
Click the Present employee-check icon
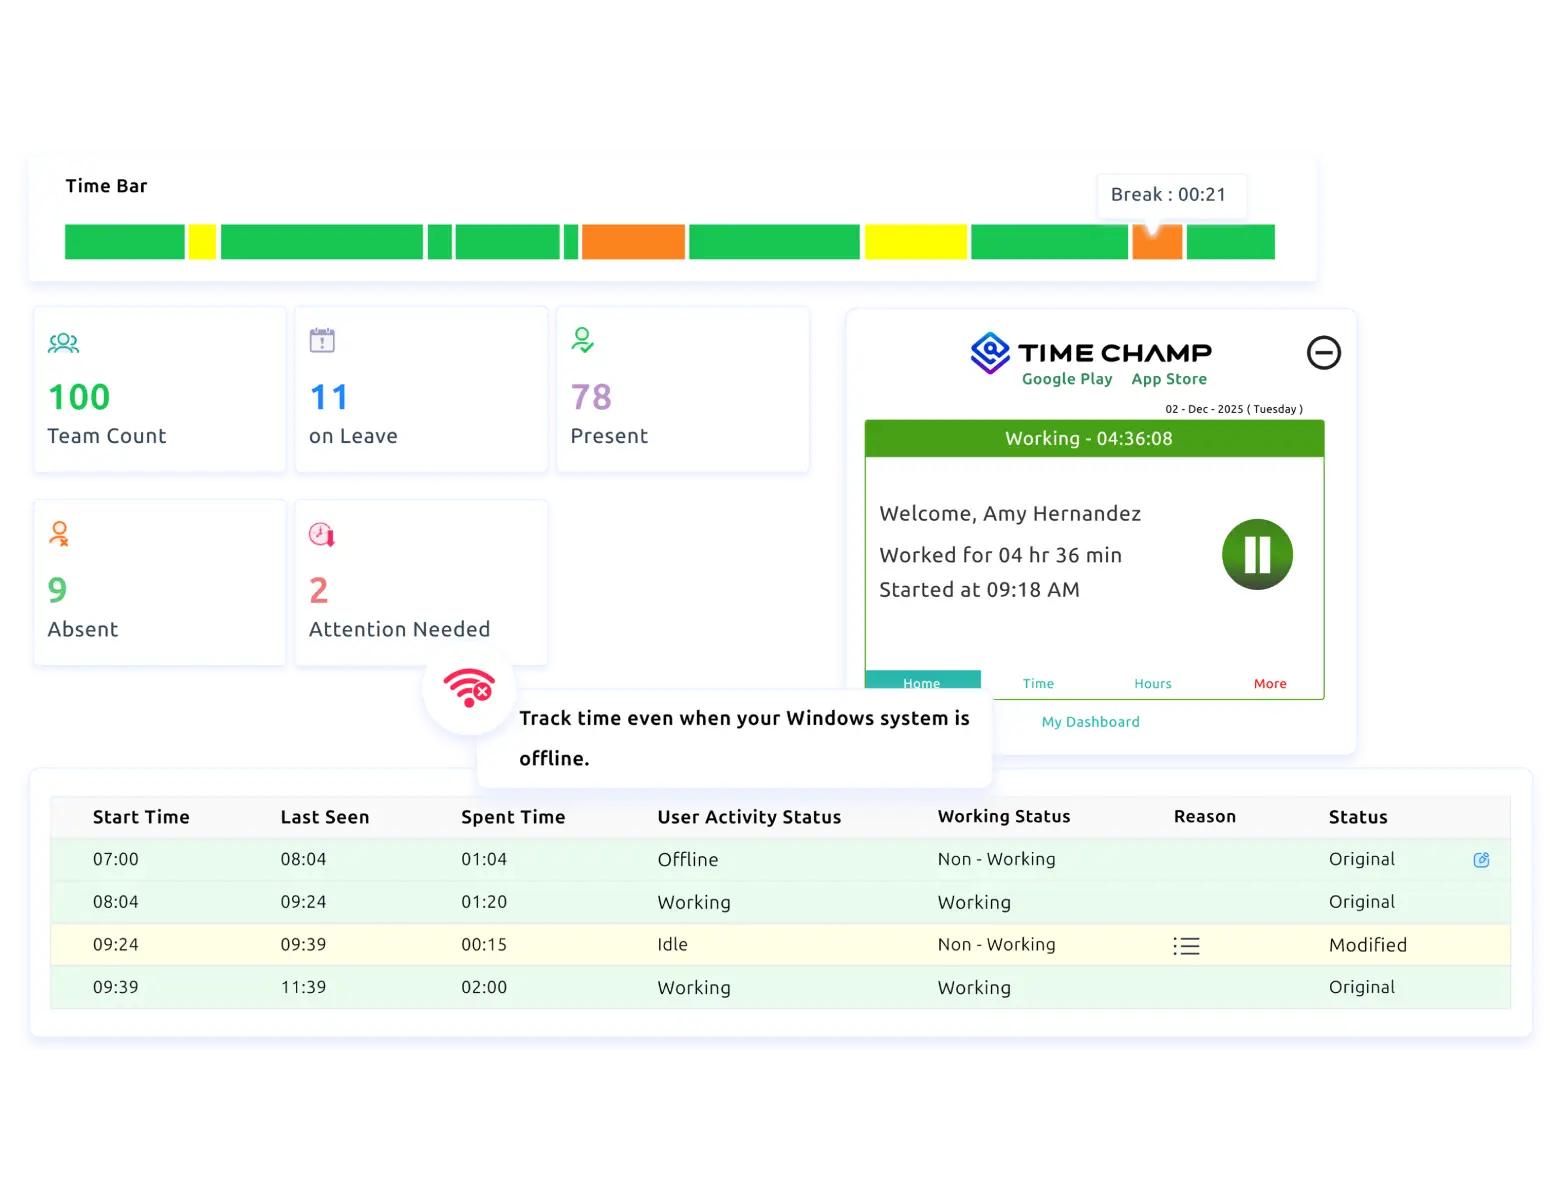coord(583,341)
